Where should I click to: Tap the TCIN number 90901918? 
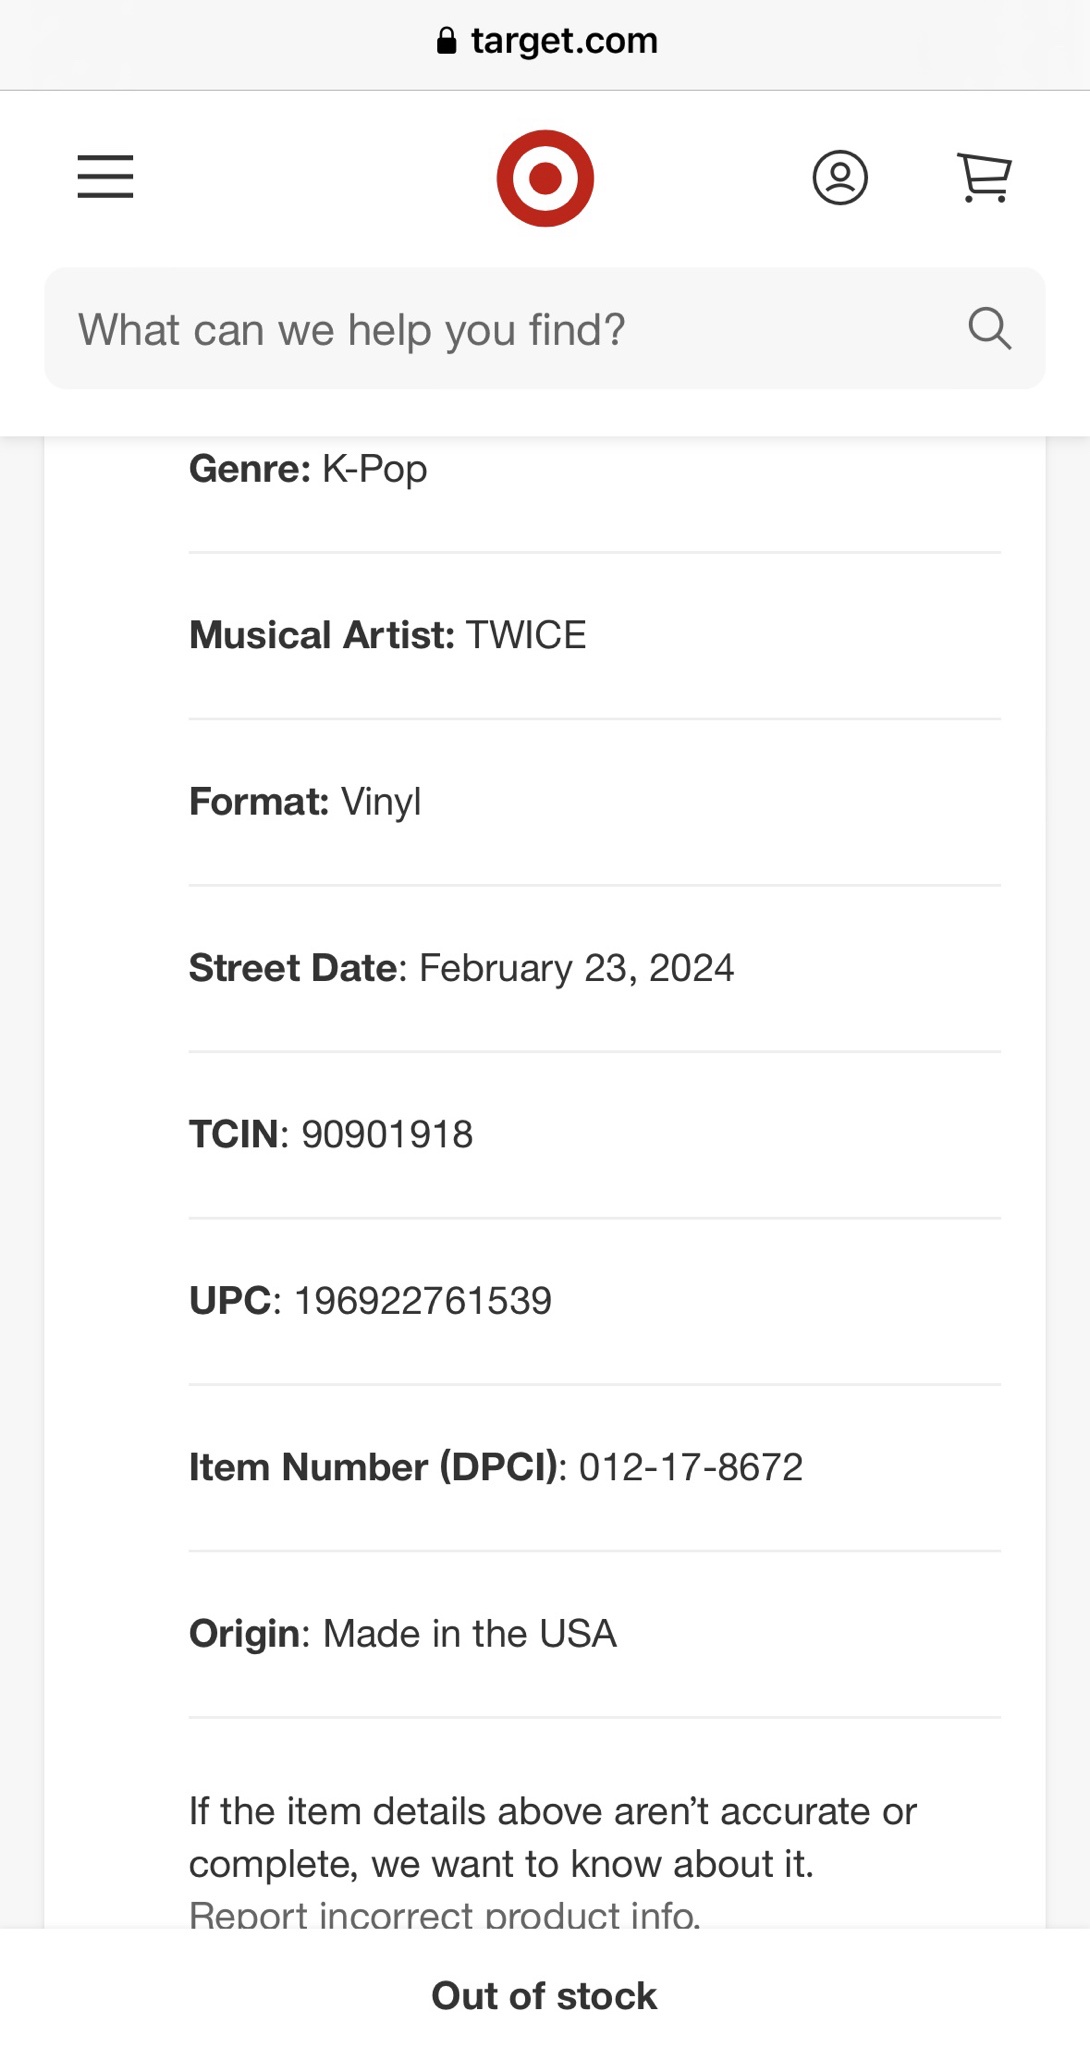click(x=387, y=1134)
